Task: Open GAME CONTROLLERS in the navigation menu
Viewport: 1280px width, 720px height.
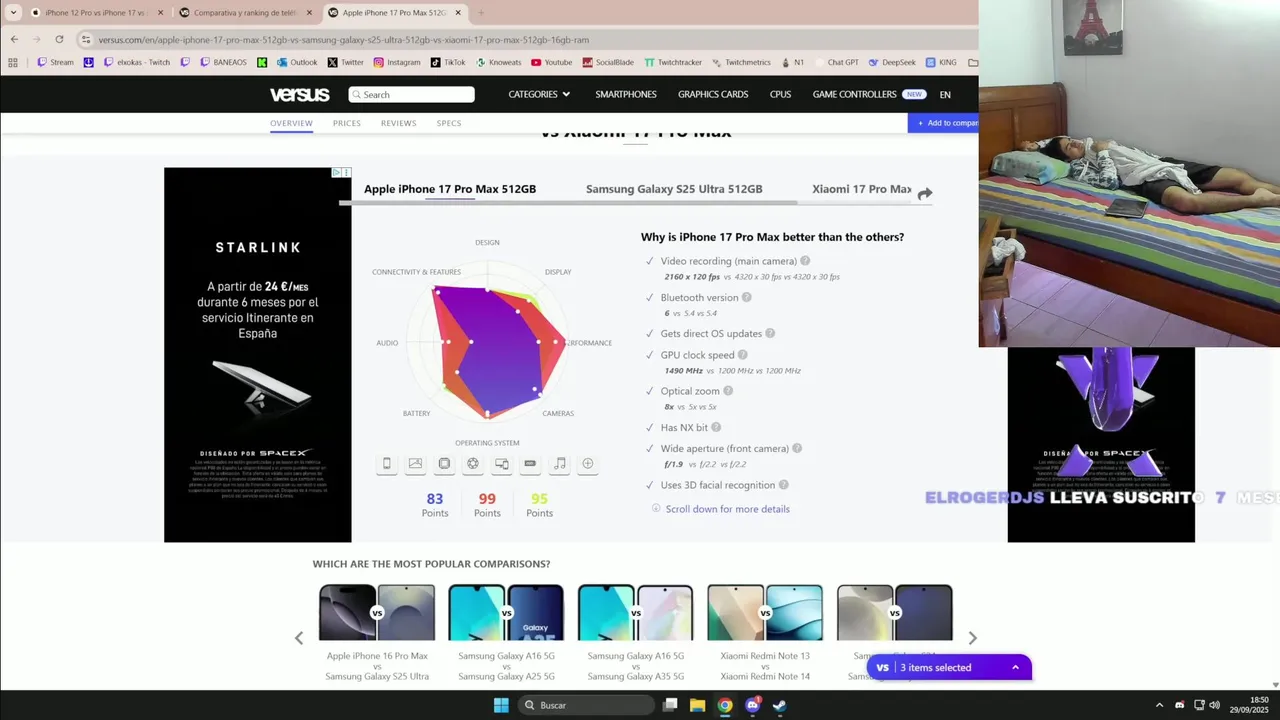Action: coord(854,94)
